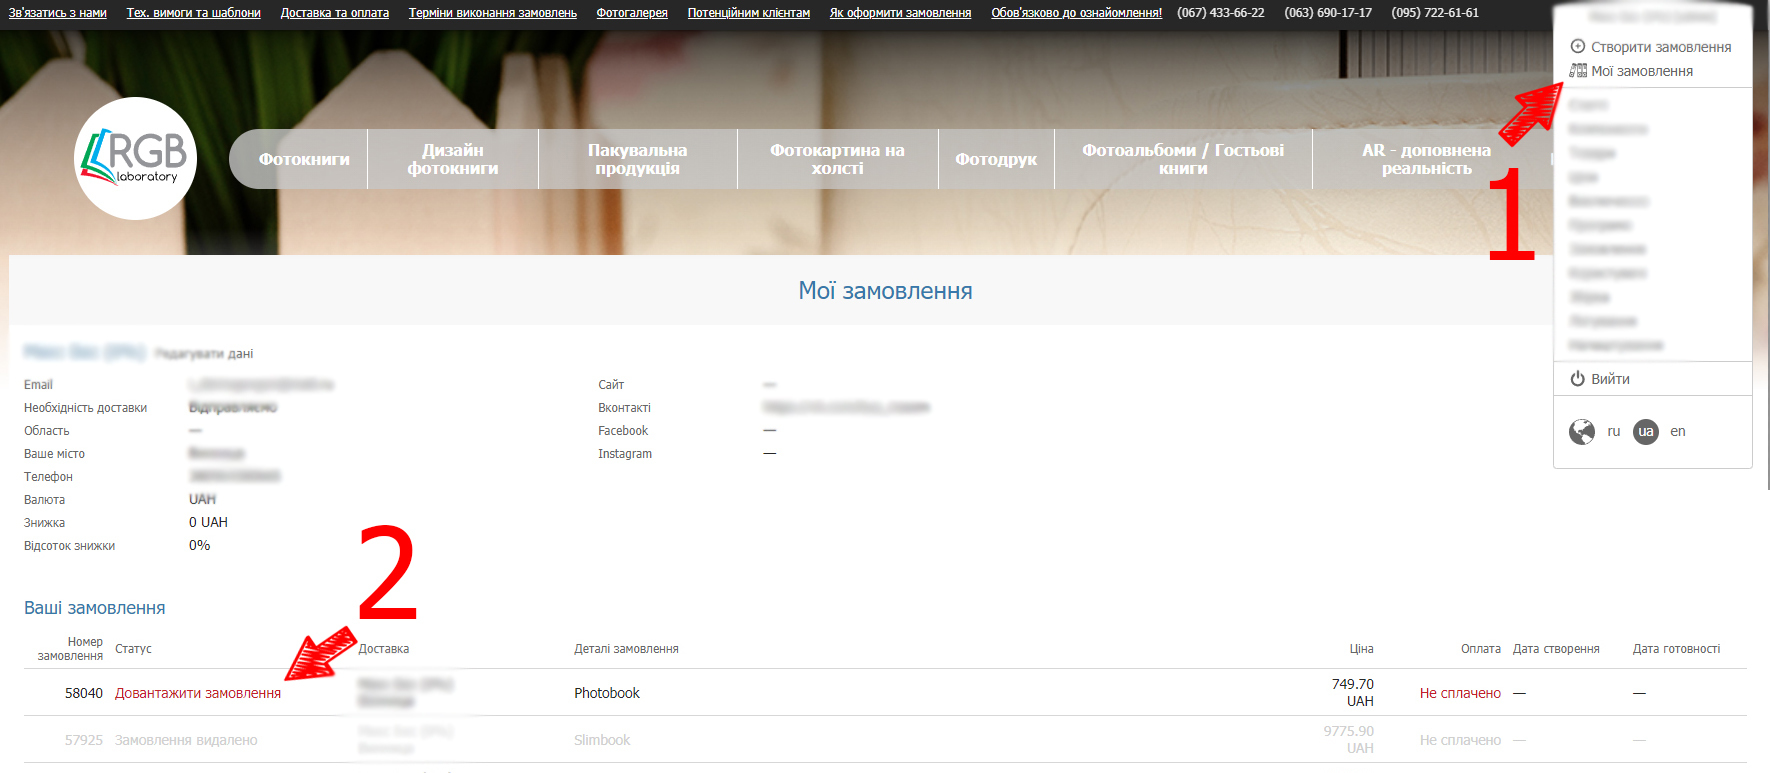Viewport: 1770px width, 773px height.
Task: Click the power icon next to Вийти
Action: coord(1577,379)
